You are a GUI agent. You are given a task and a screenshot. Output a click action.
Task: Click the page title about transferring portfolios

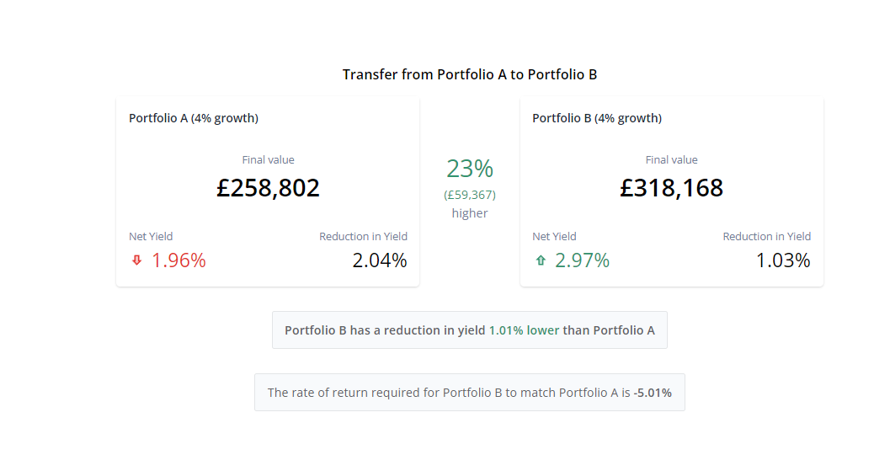[470, 74]
